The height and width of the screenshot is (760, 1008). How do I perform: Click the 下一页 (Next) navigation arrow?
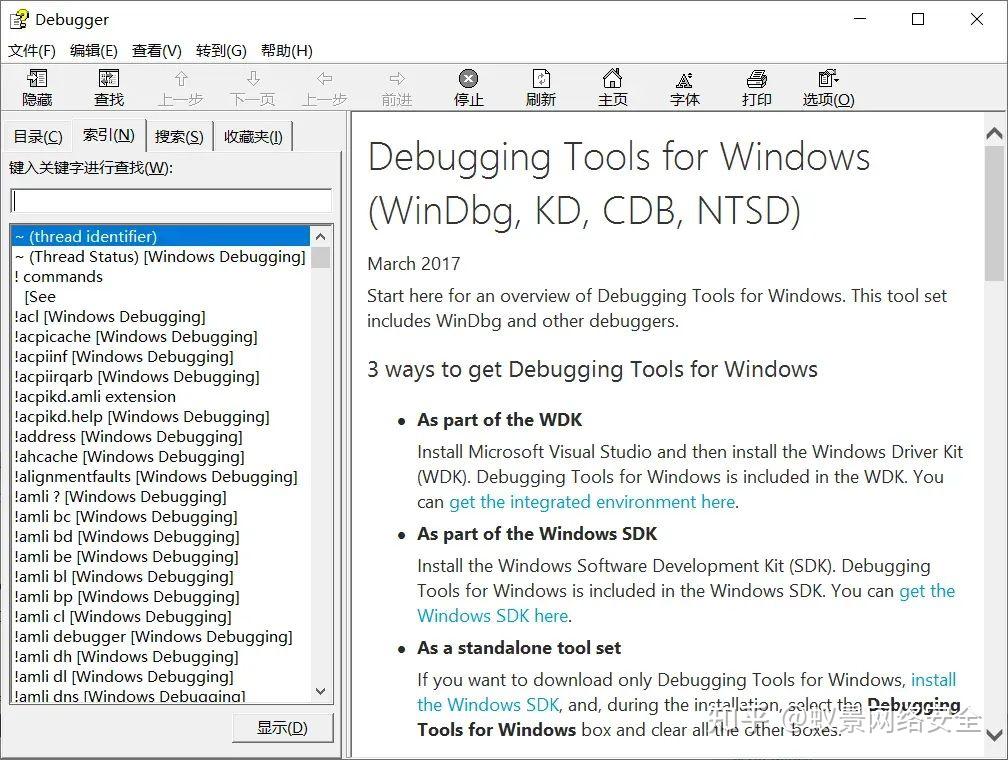click(x=252, y=86)
